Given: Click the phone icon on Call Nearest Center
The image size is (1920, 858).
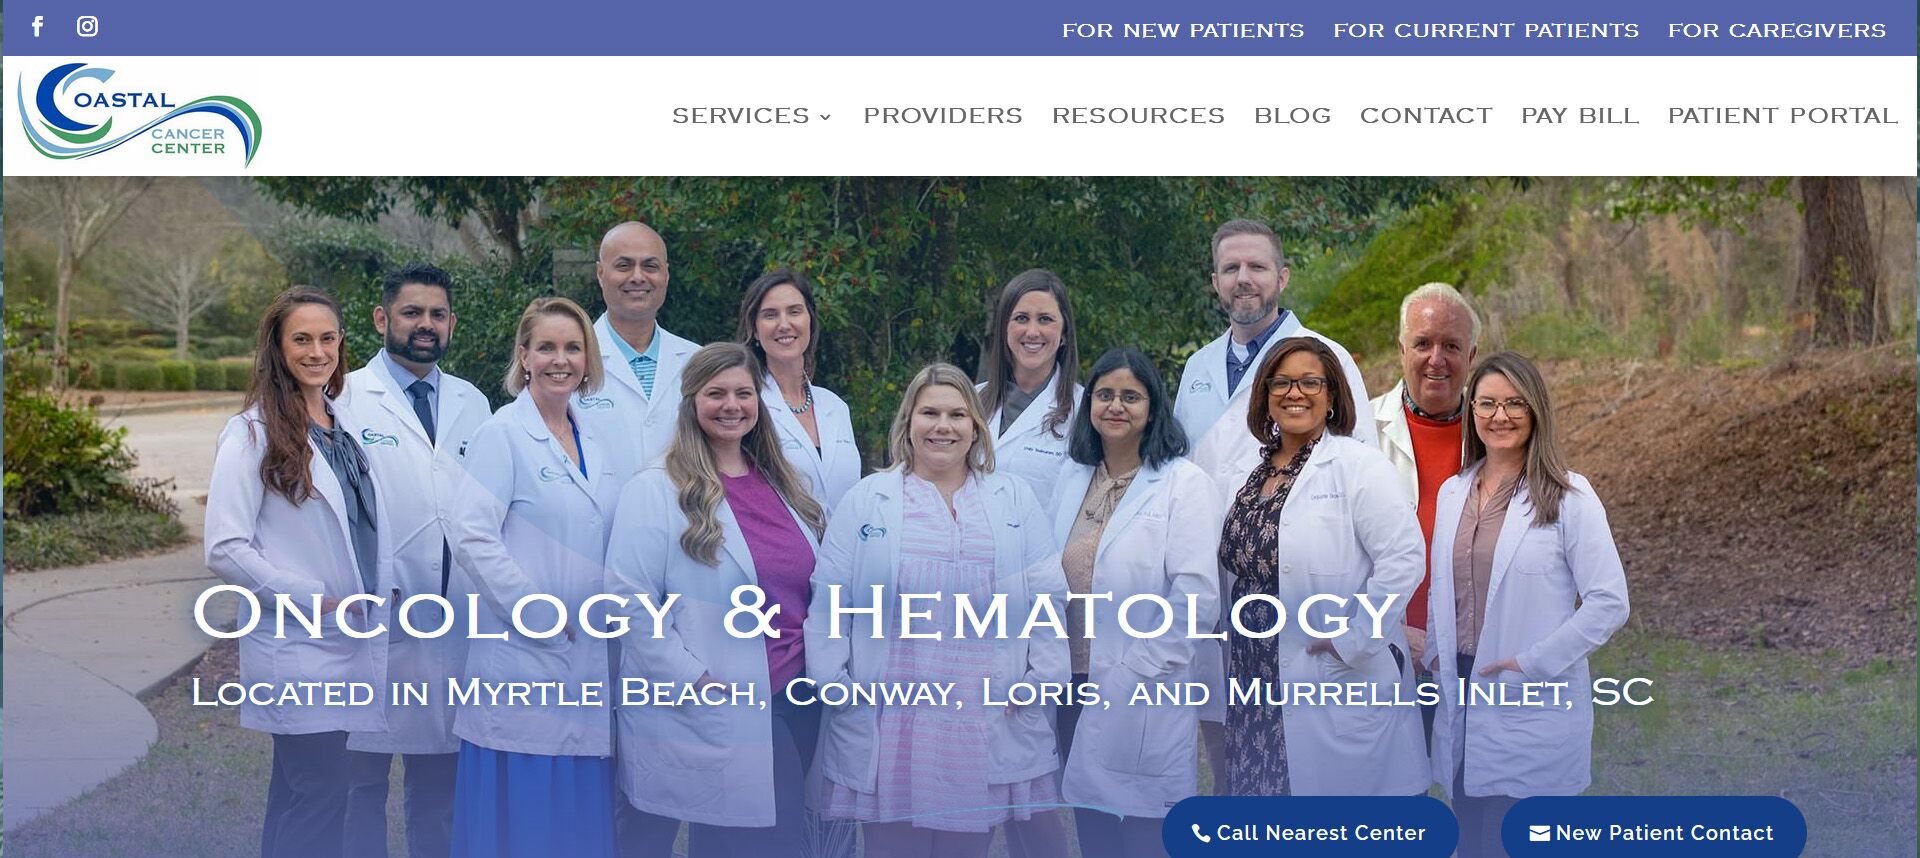Looking at the screenshot, I should pos(1201,833).
